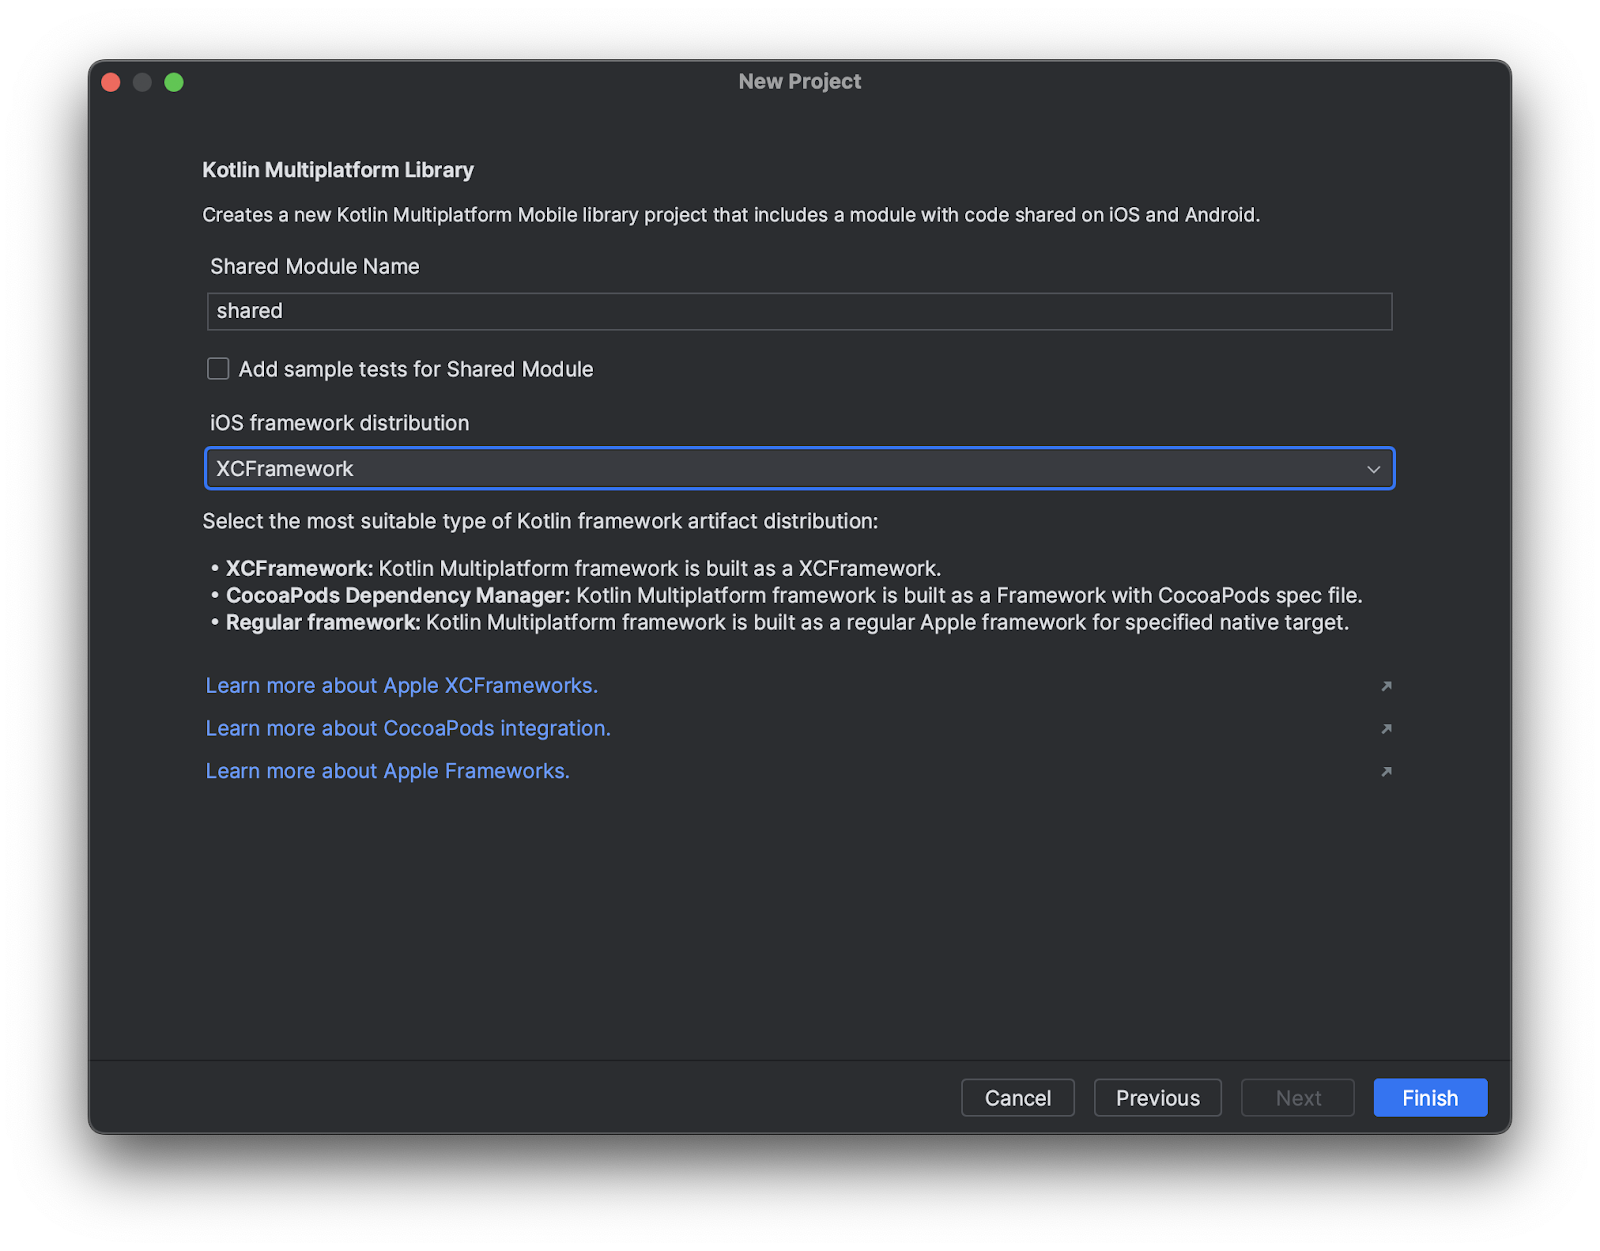Screen dimensions: 1600x1251
Task: Enable Add sample tests for Shared Module
Action: click(x=218, y=369)
